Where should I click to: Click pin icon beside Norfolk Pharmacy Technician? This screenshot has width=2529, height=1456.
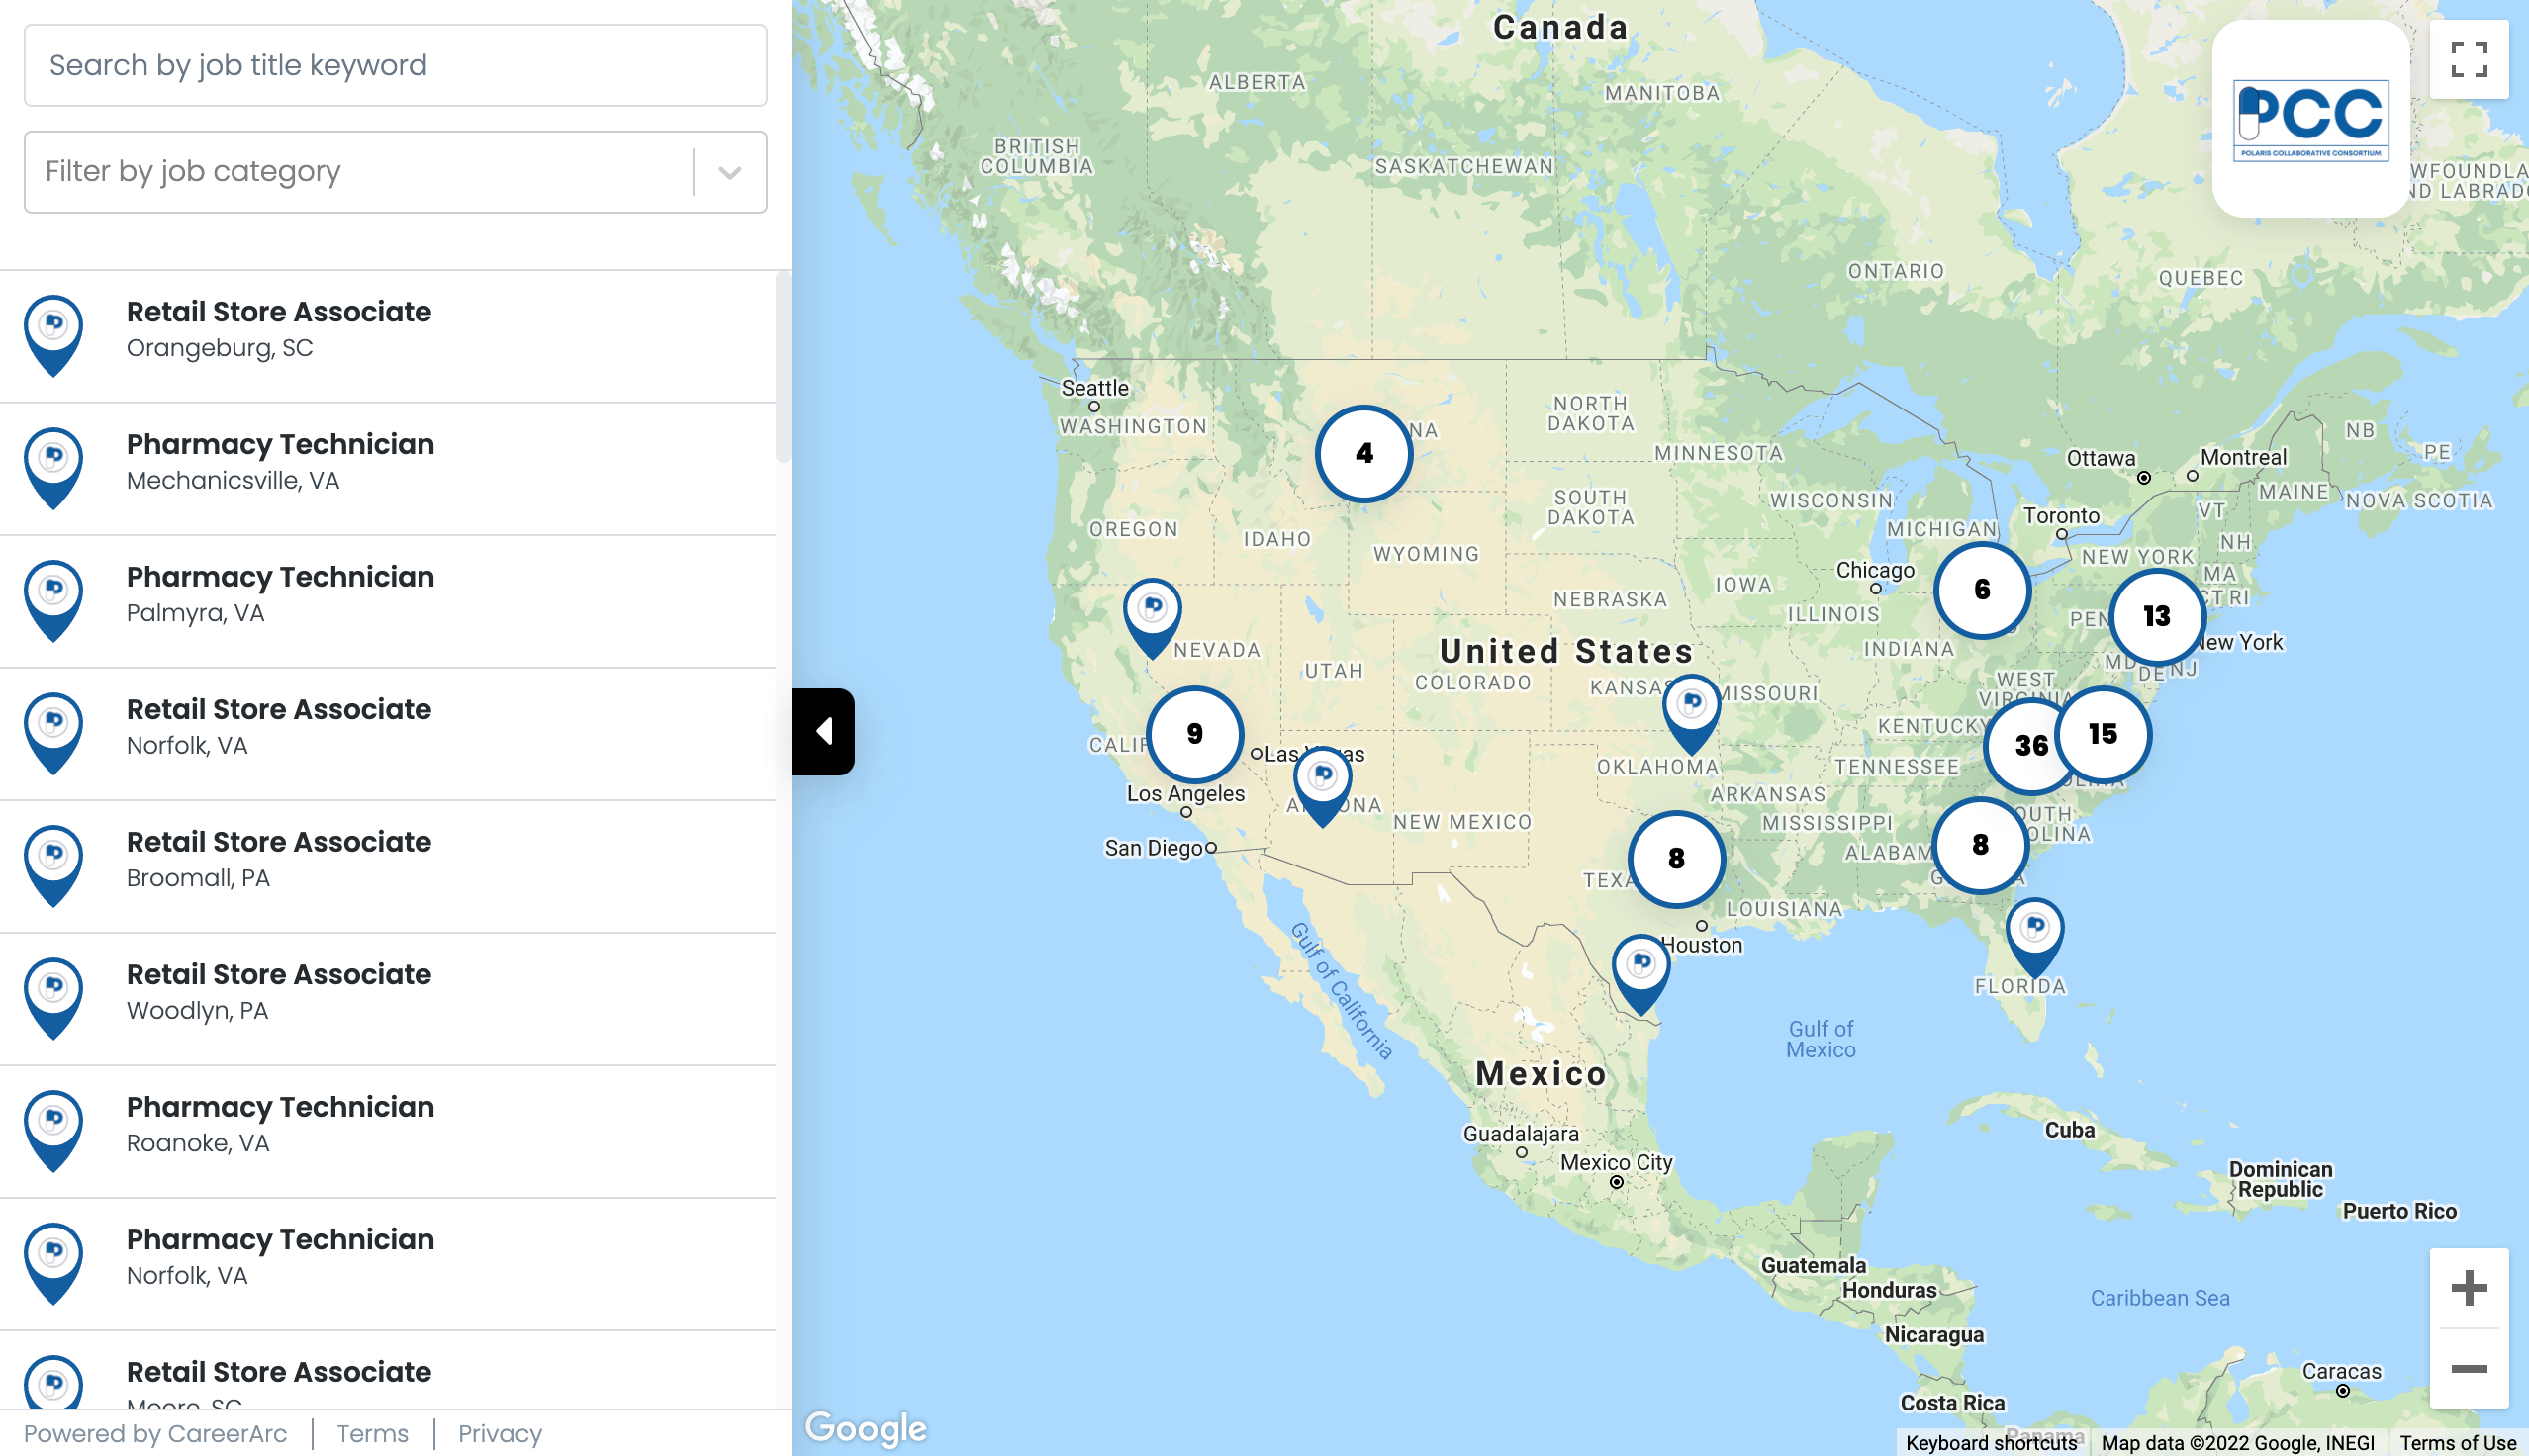[54, 1263]
